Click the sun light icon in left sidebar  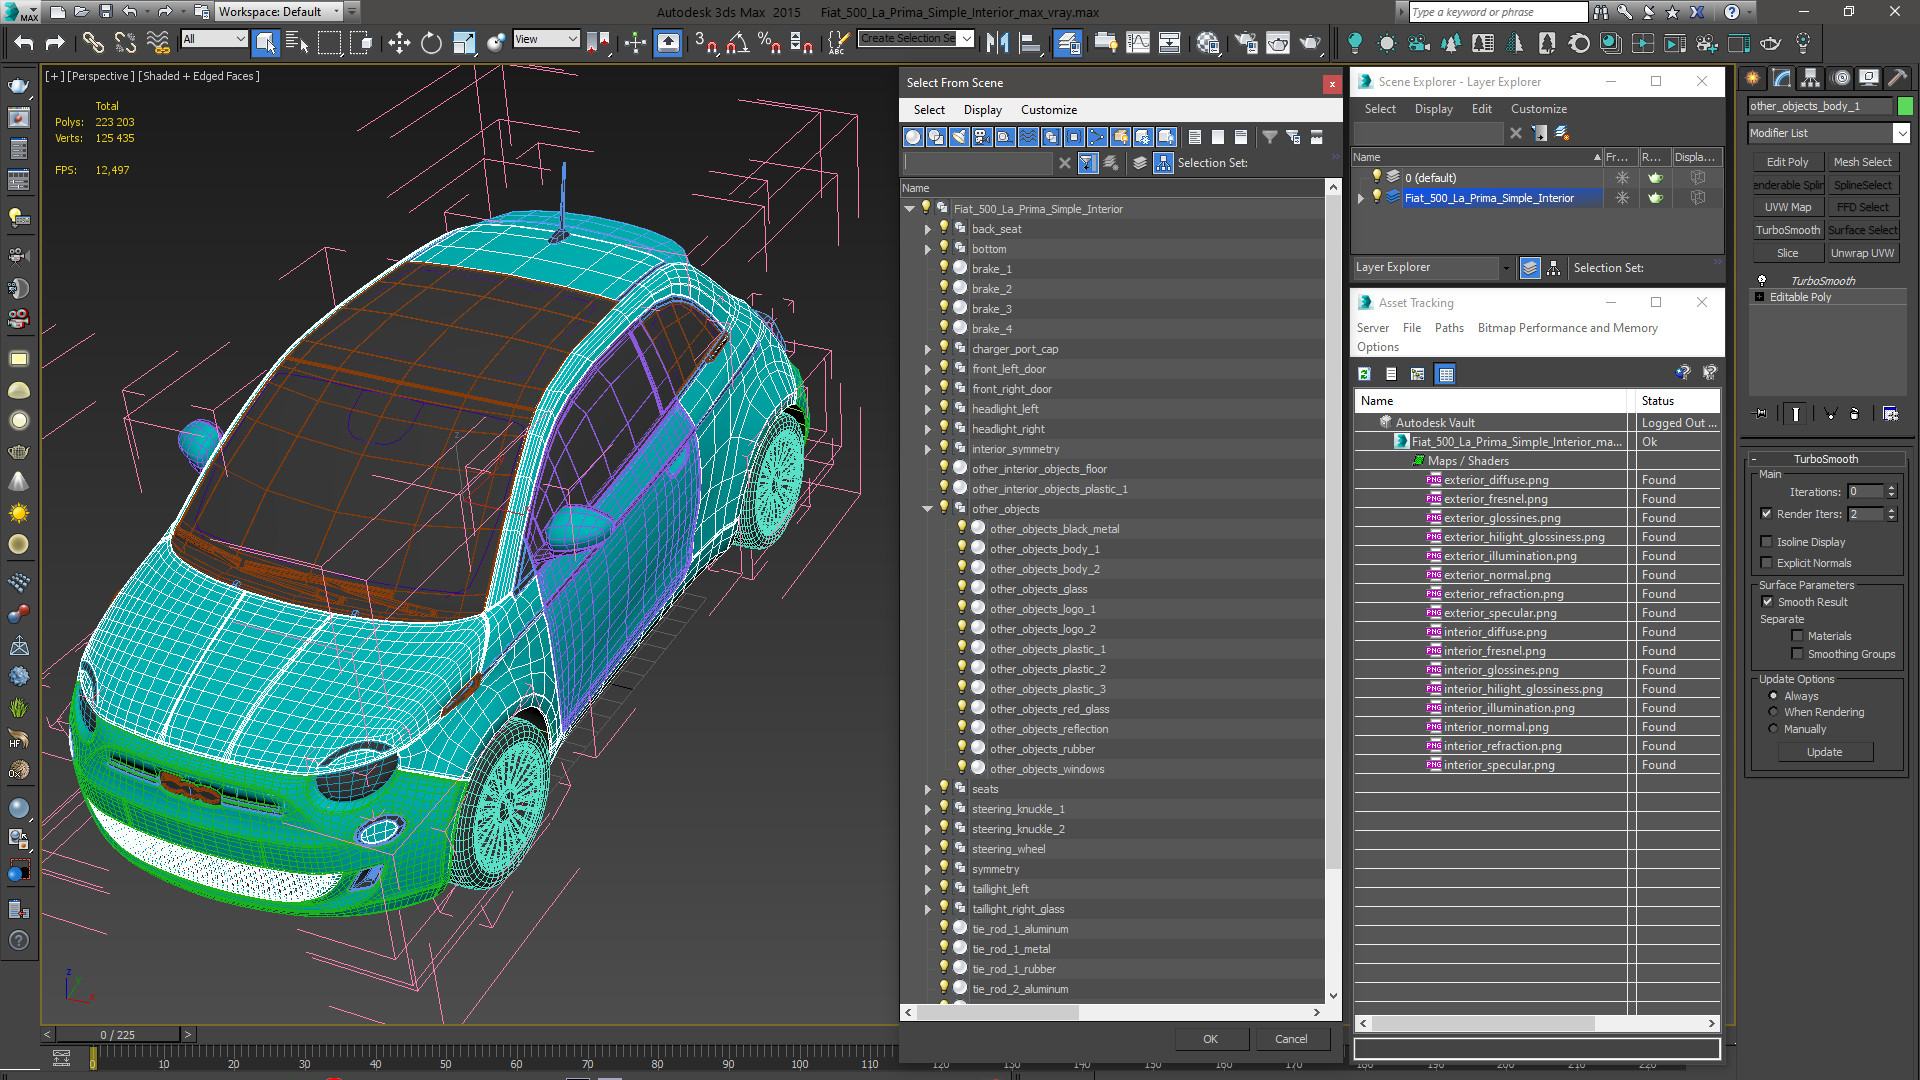pos(18,513)
